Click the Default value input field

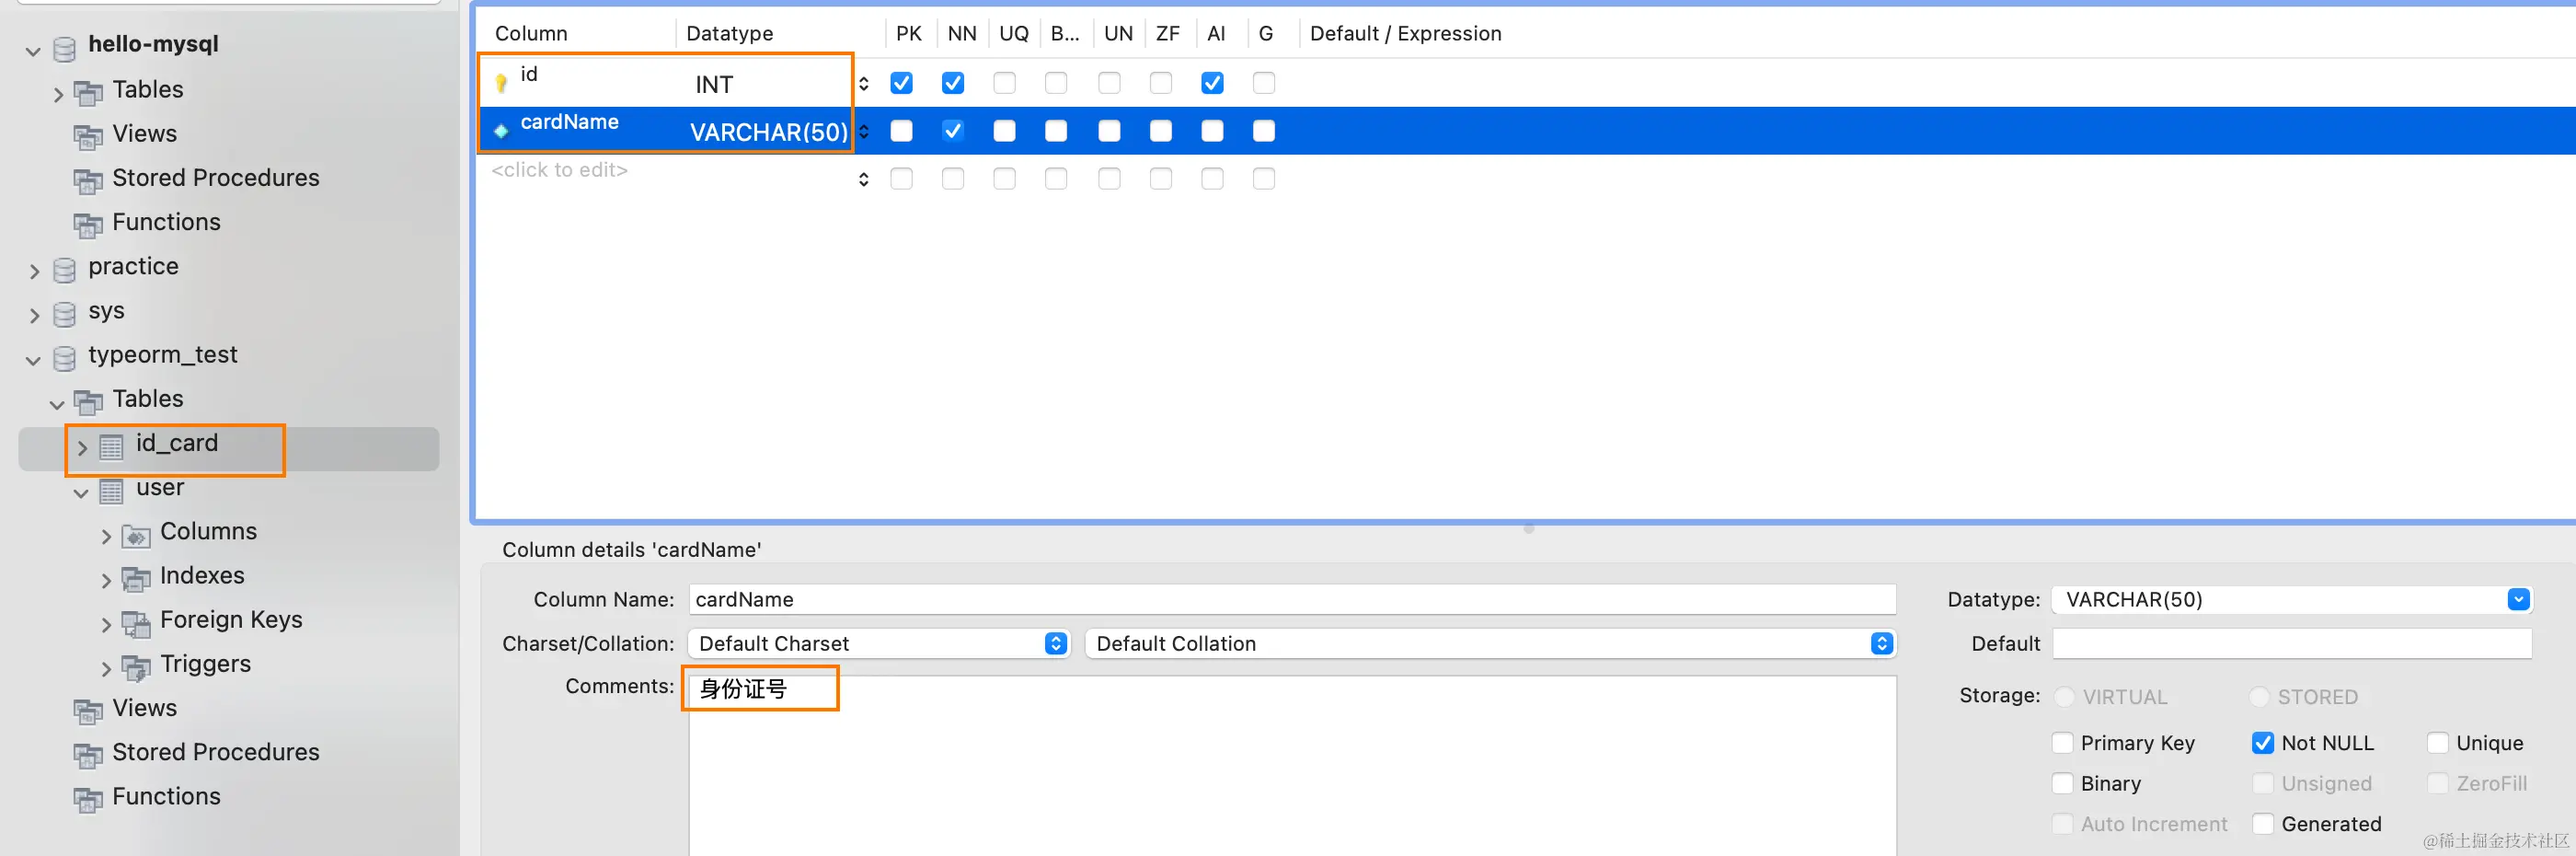(2292, 644)
